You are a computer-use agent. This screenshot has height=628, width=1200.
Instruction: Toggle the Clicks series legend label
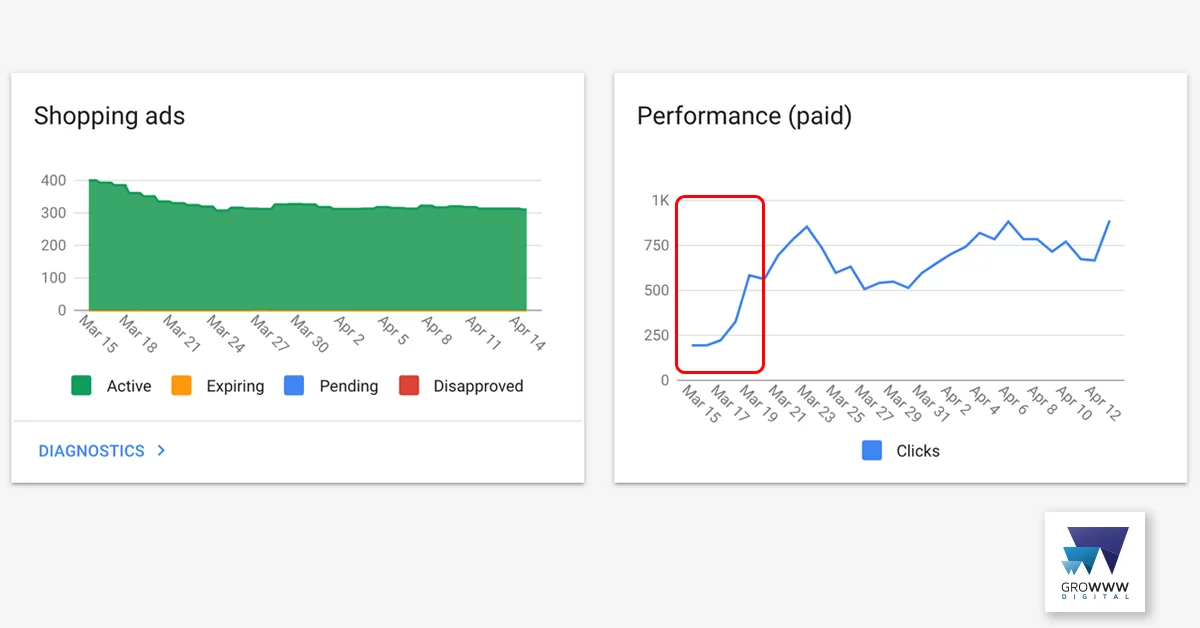[x=918, y=451]
